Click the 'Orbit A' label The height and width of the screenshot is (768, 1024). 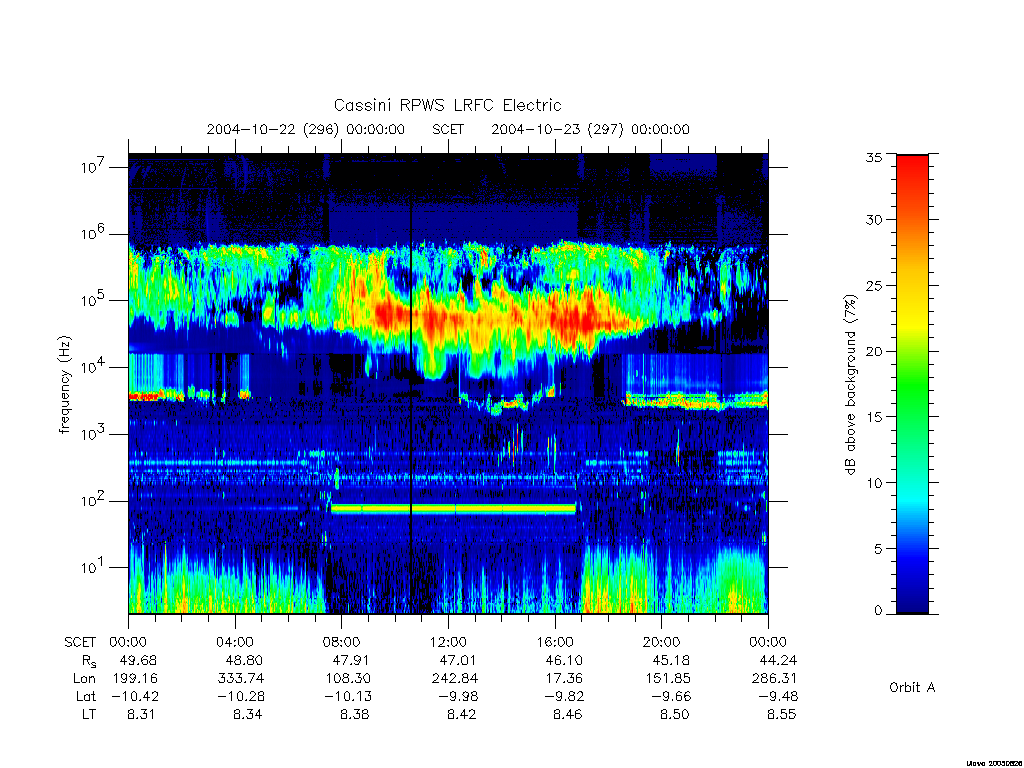coord(912,687)
